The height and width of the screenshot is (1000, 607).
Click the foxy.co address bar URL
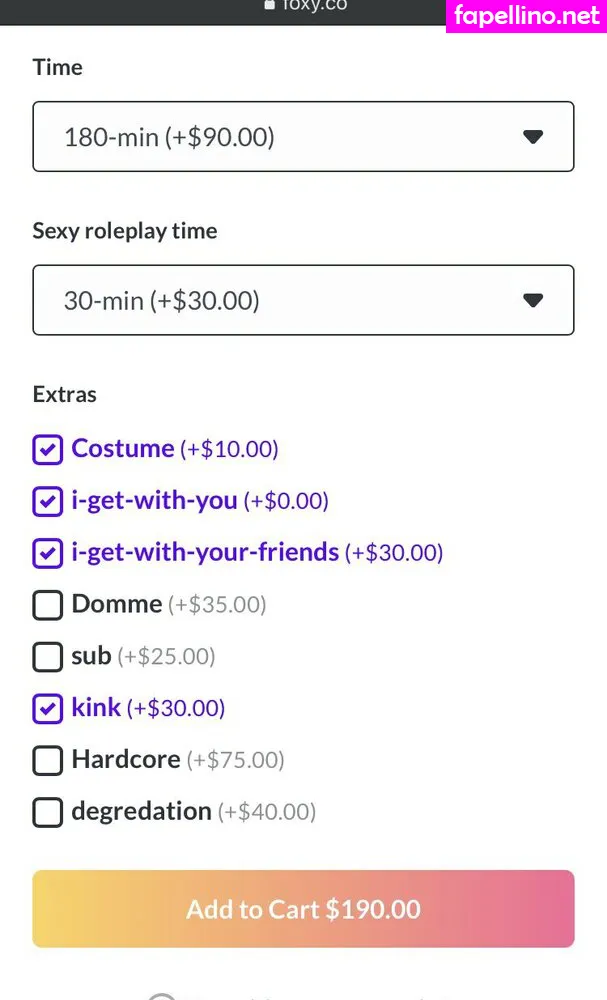pyautogui.click(x=314, y=5)
